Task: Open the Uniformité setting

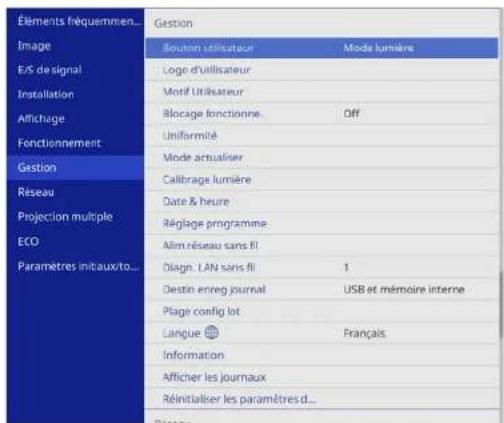Action: [x=322, y=136]
